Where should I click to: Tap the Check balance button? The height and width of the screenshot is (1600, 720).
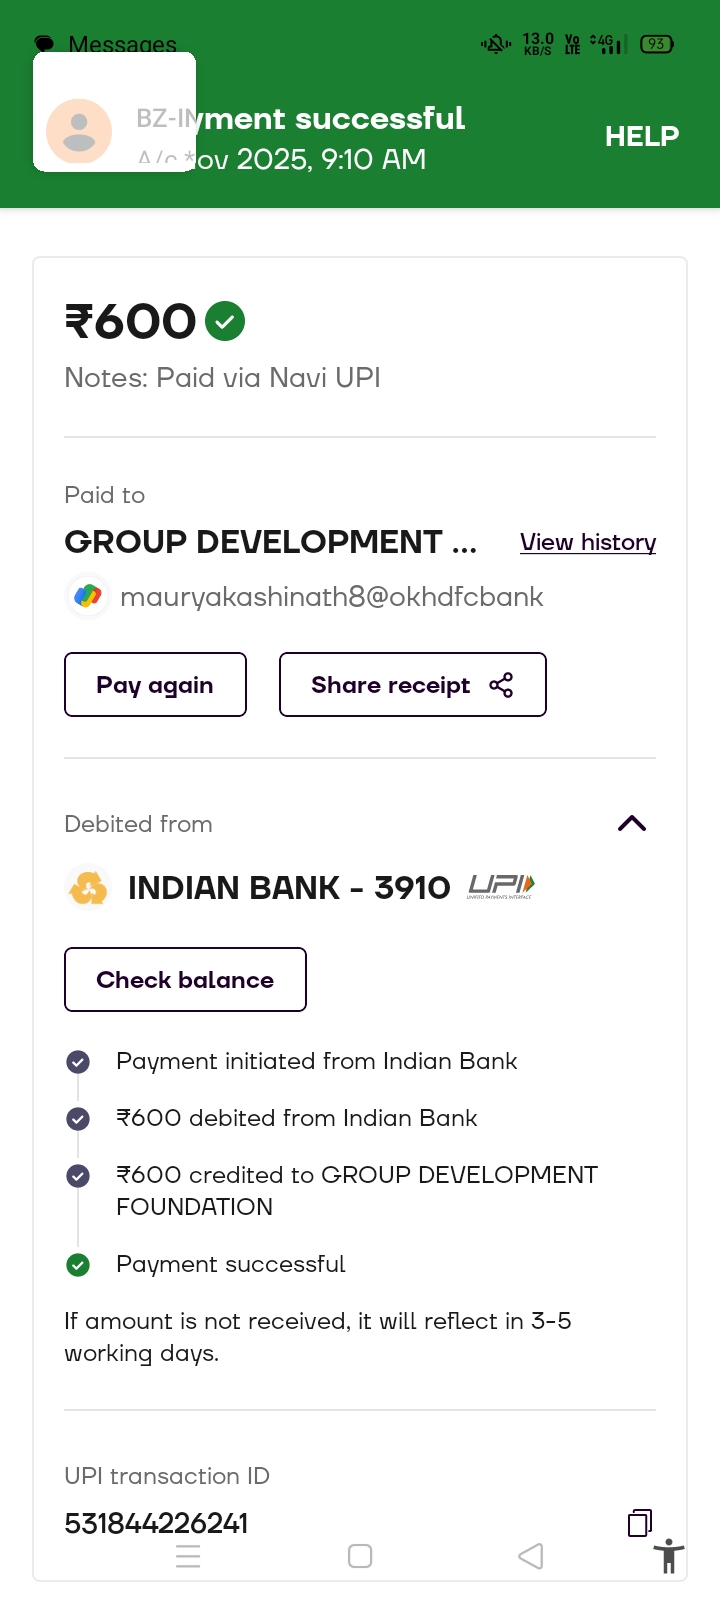click(x=185, y=980)
